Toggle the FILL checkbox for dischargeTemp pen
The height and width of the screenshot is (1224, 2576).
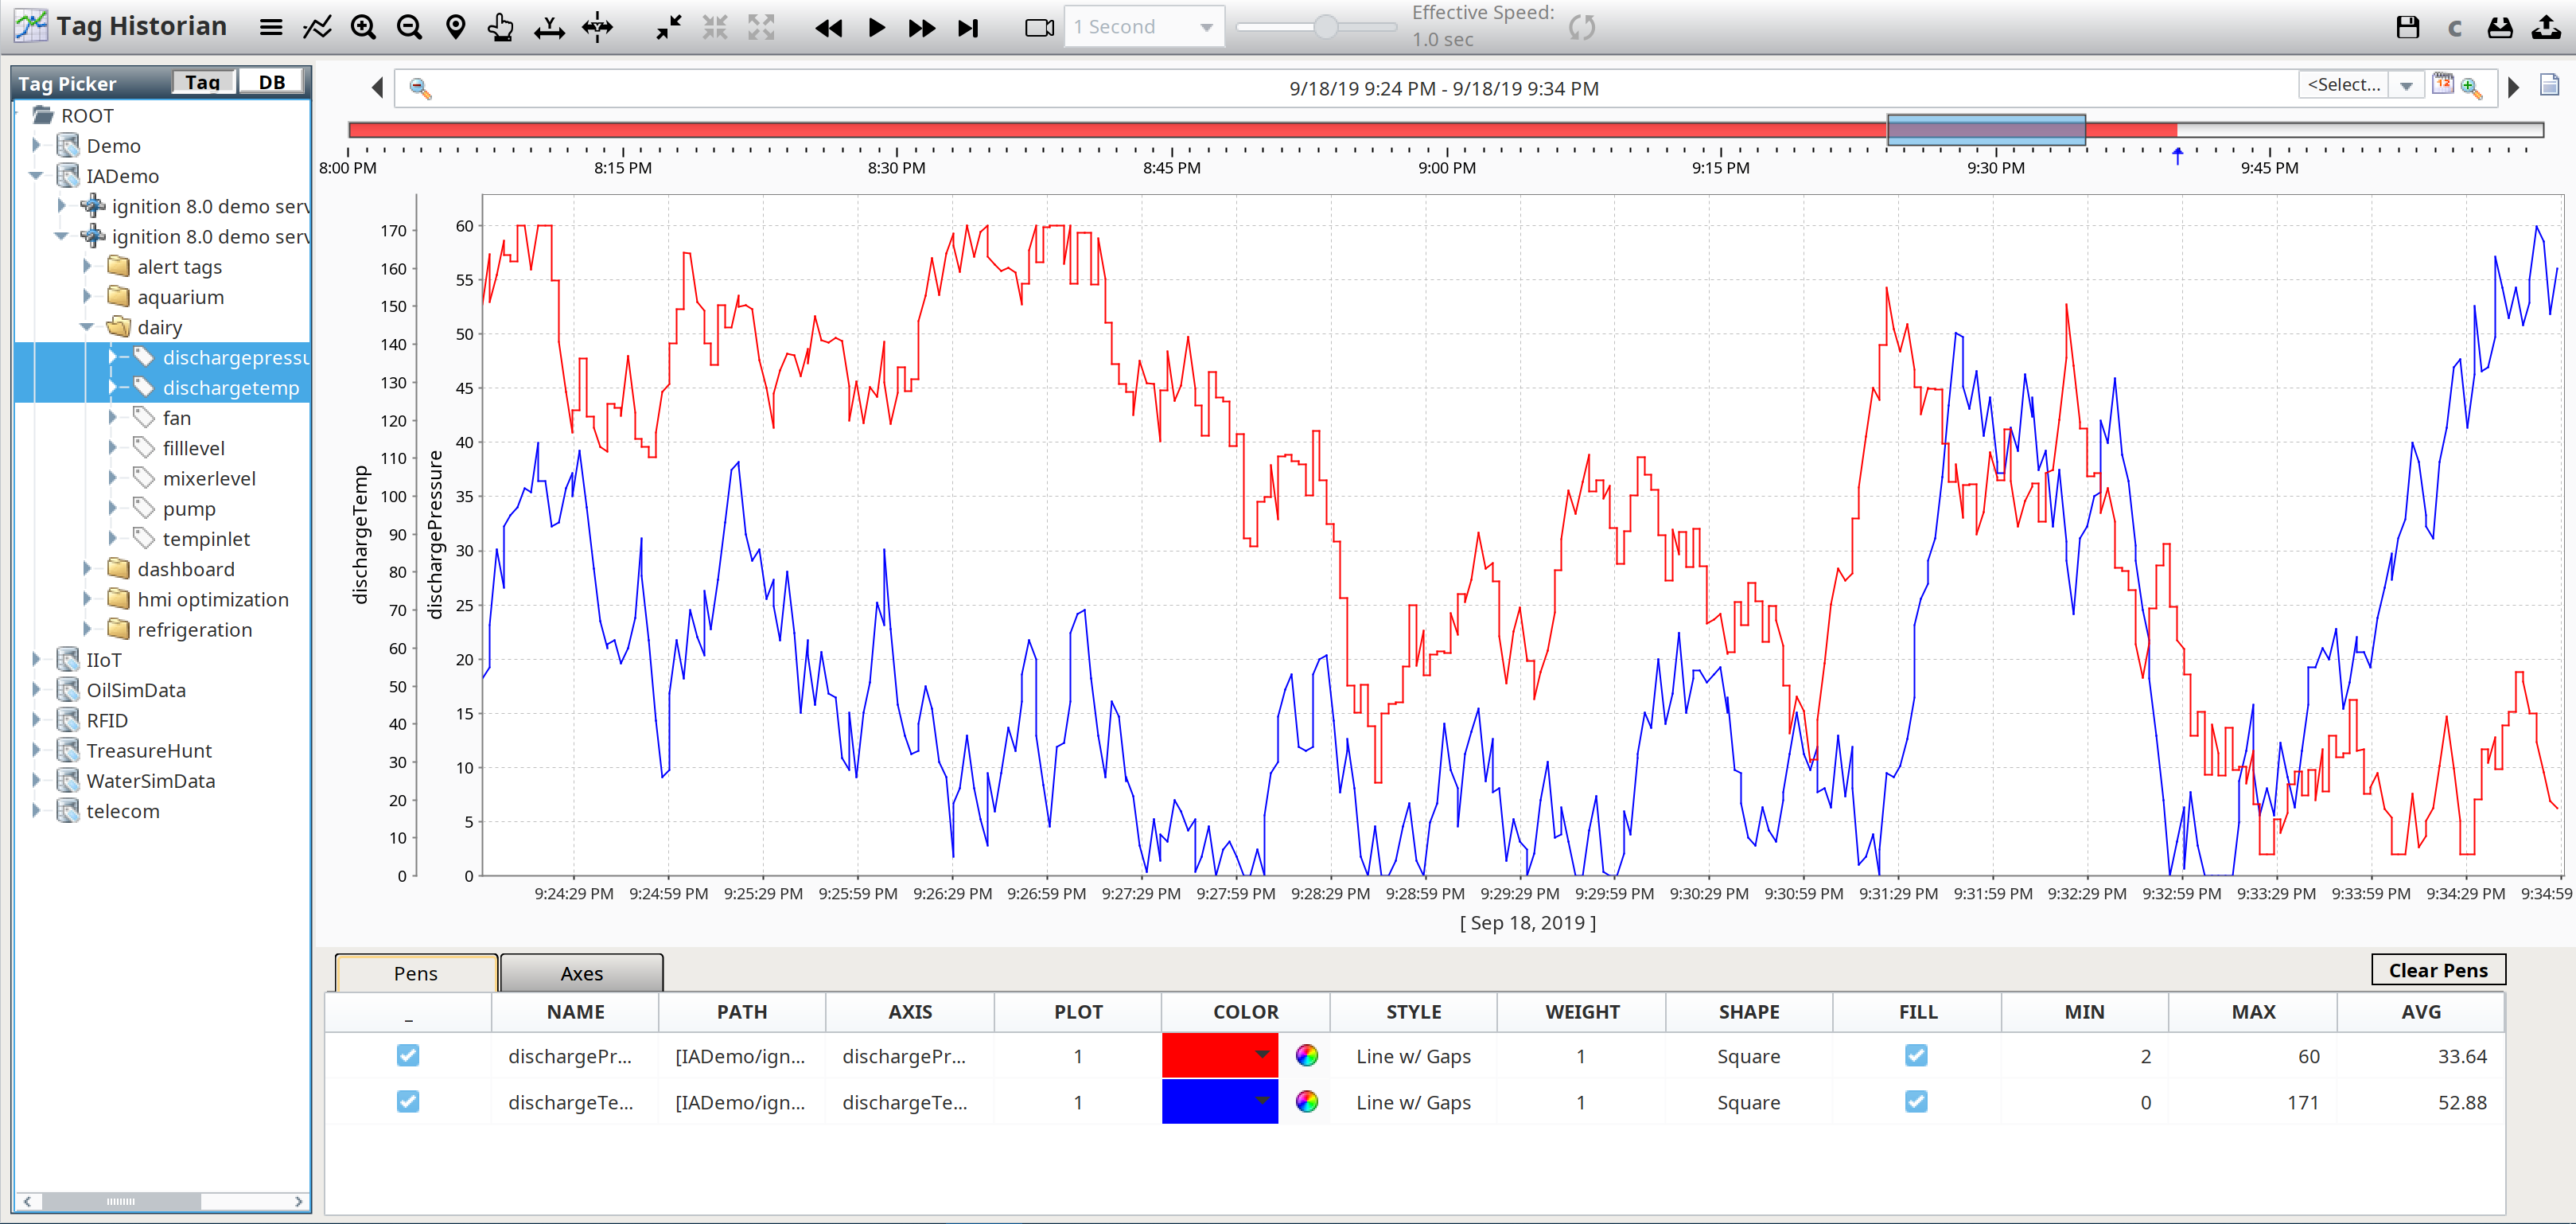(x=1916, y=1101)
